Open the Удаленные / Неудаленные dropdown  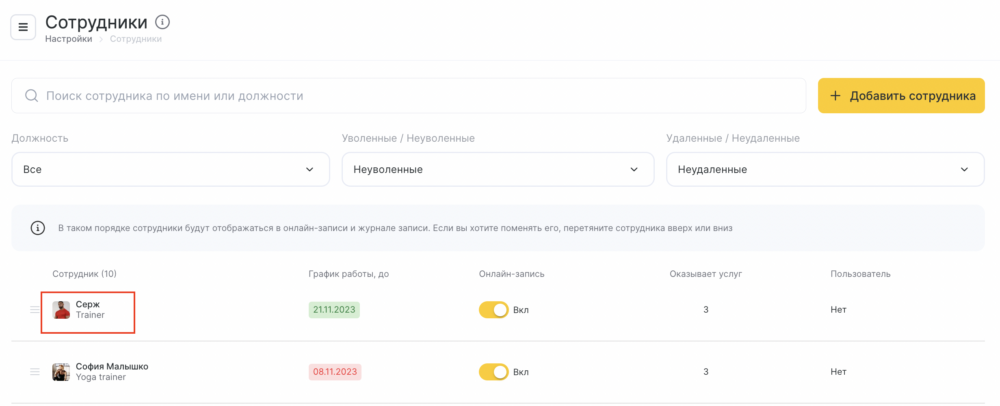click(x=825, y=170)
